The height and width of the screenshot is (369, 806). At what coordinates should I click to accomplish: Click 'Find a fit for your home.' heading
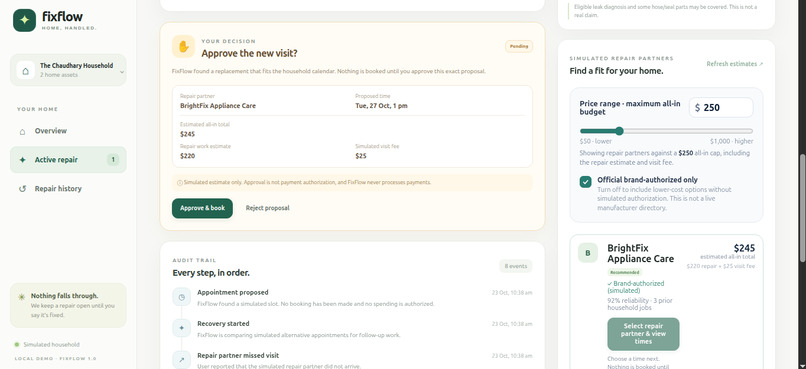click(x=616, y=71)
